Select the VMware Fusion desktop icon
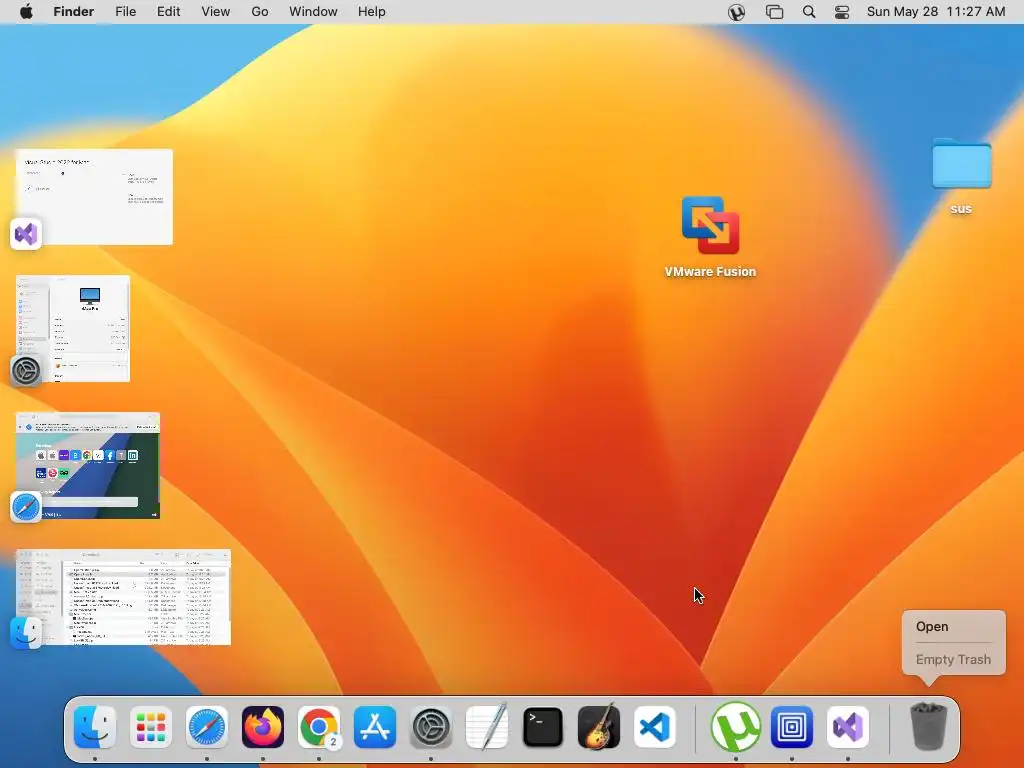The height and width of the screenshot is (768, 1024). (711, 226)
